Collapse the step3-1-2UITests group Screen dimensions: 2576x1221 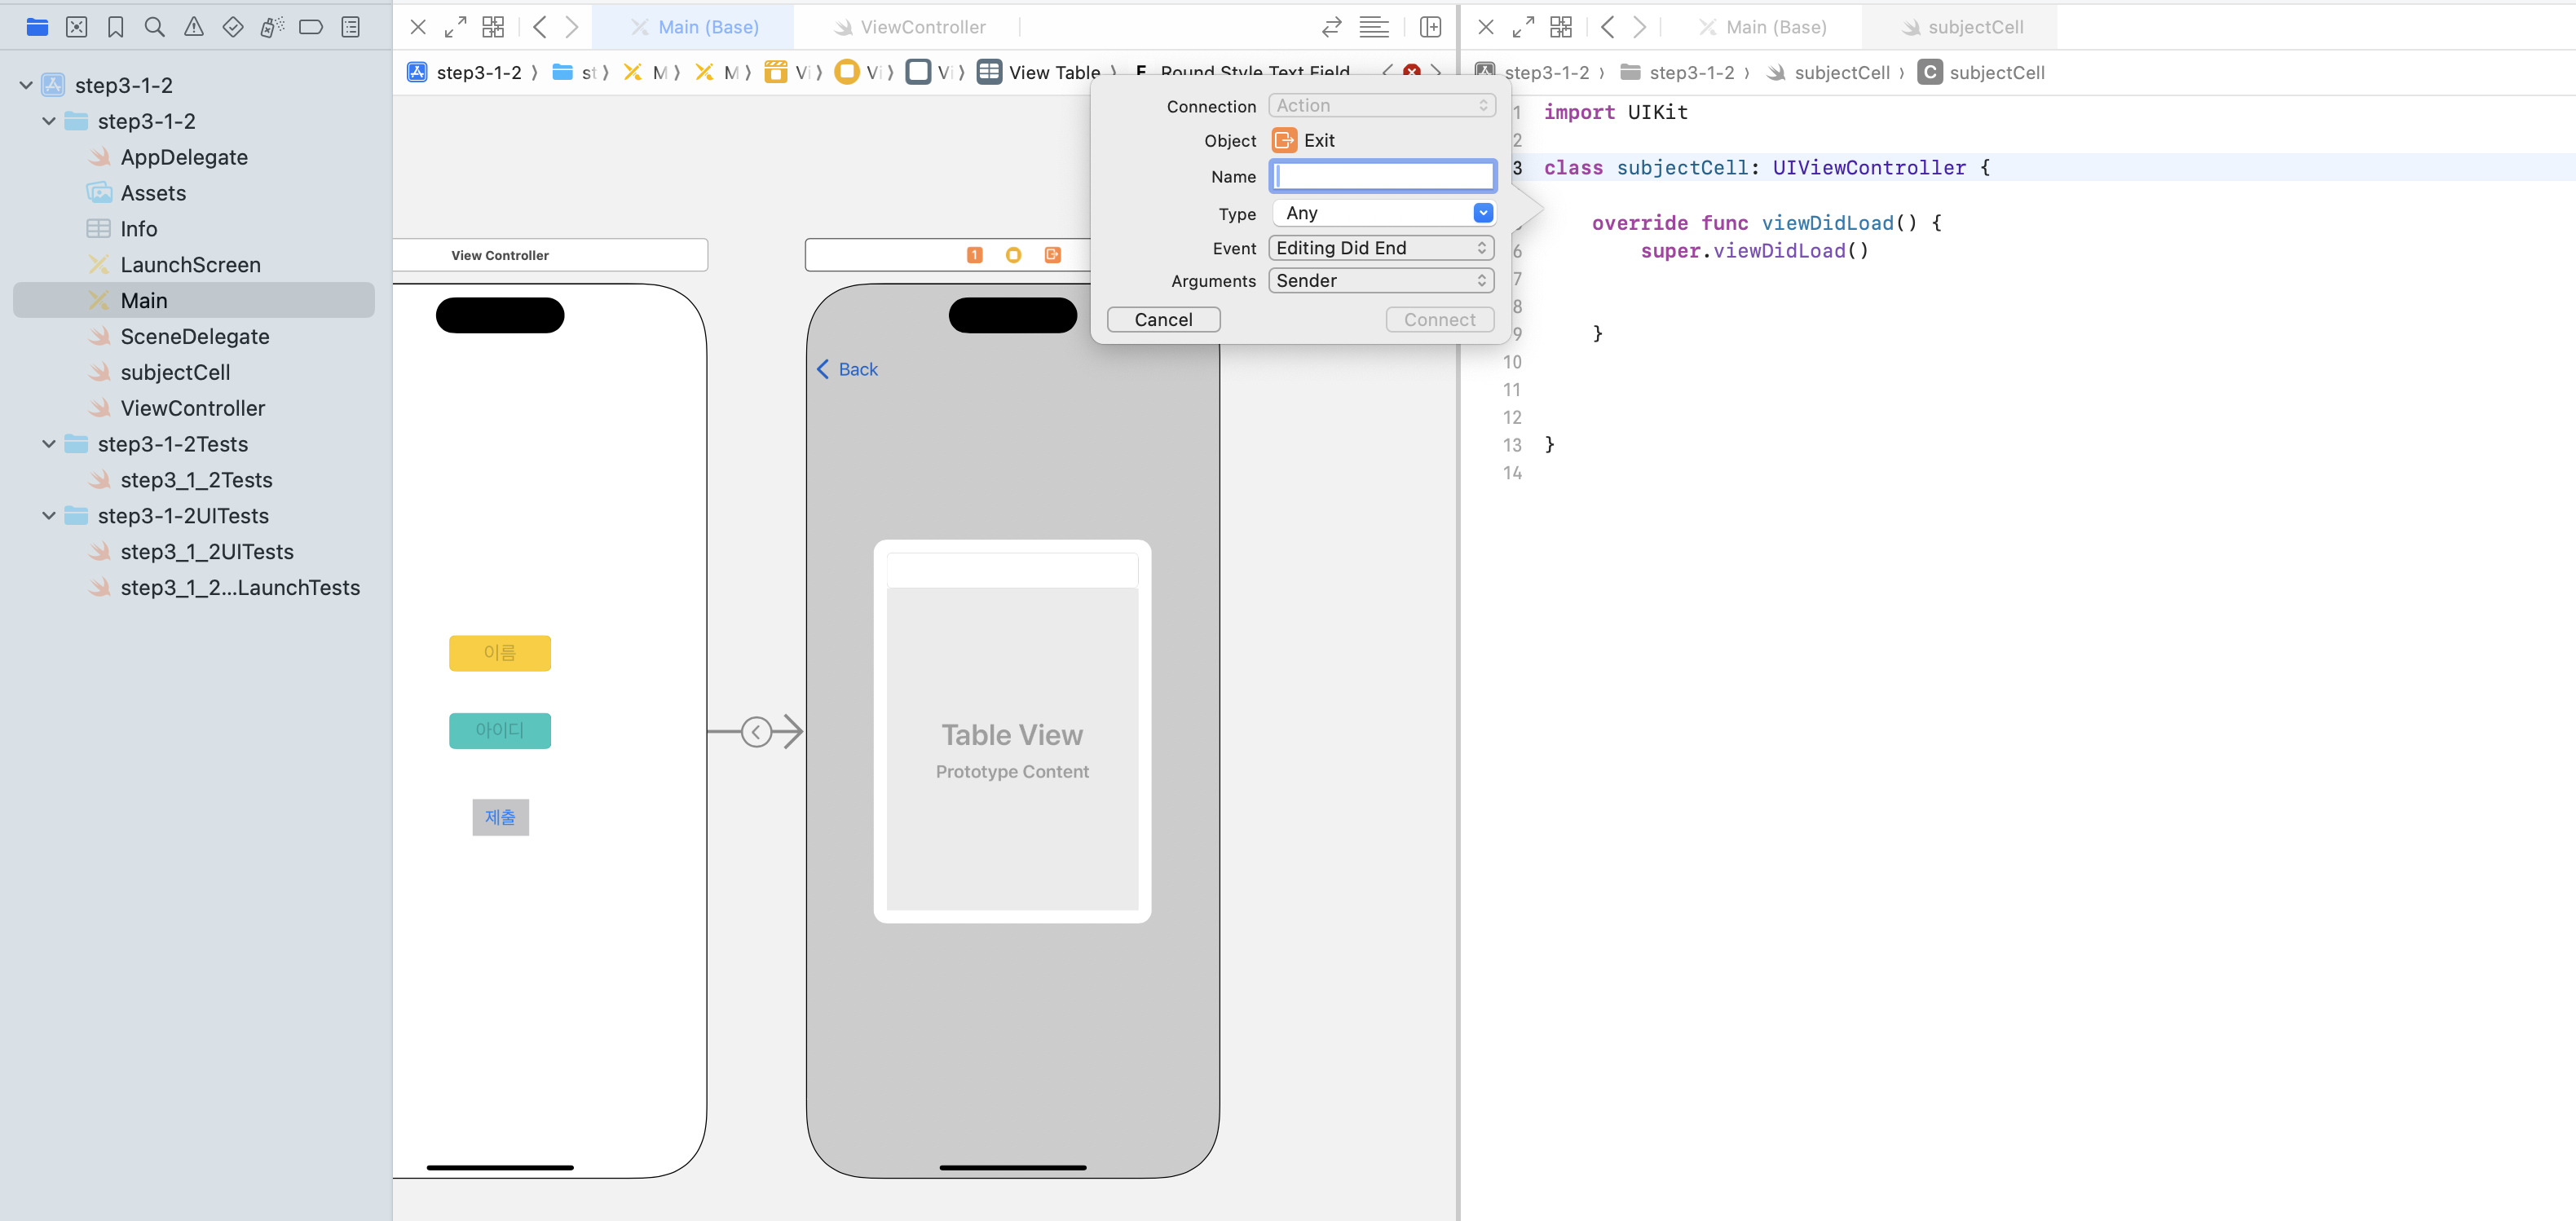[49, 516]
